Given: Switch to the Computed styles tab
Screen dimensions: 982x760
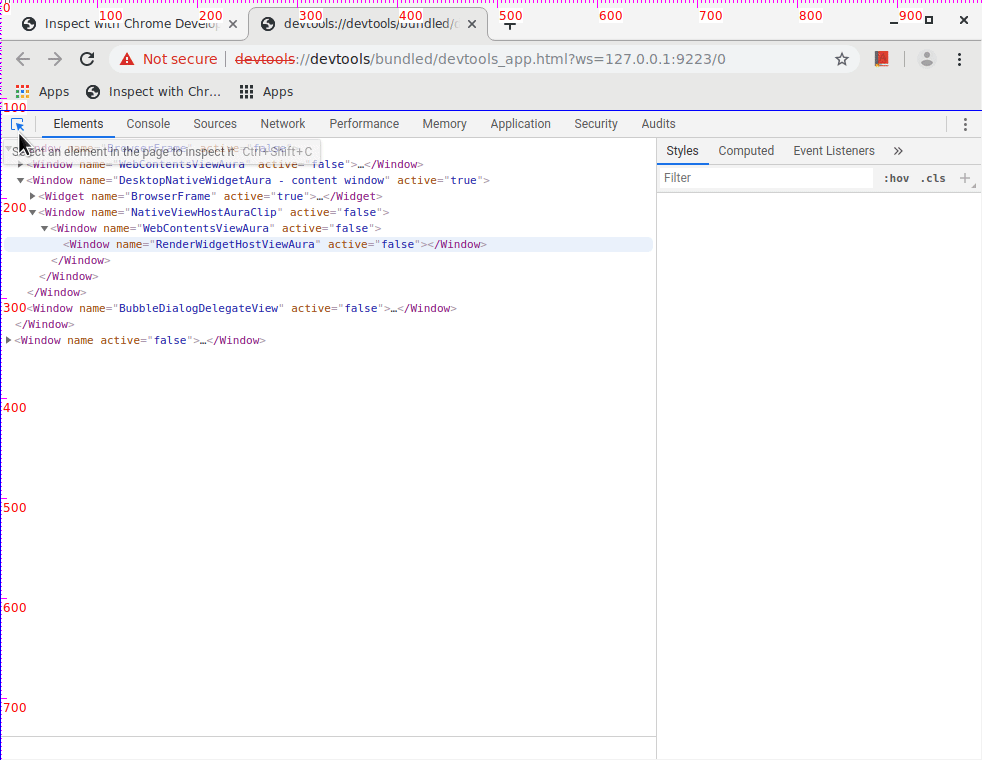Looking at the screenshot, I should point(746,151).
